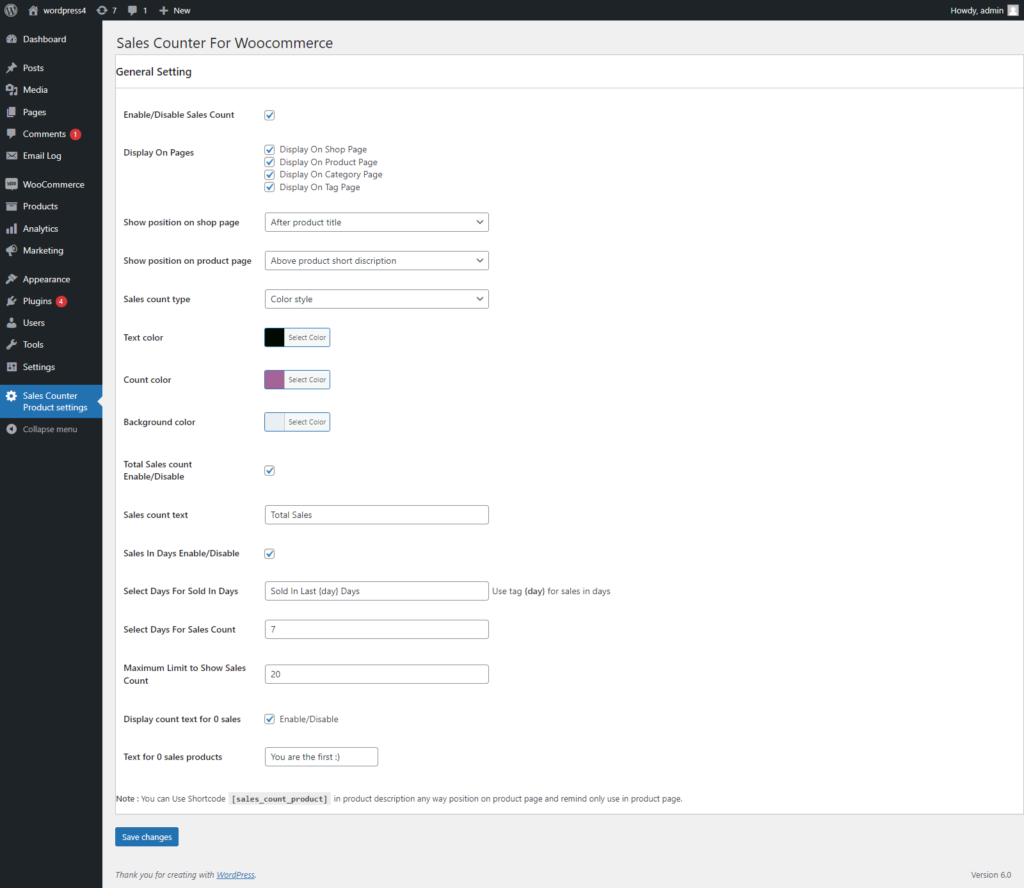
Task: Open the Products label in sidebar
Action: 40,206
